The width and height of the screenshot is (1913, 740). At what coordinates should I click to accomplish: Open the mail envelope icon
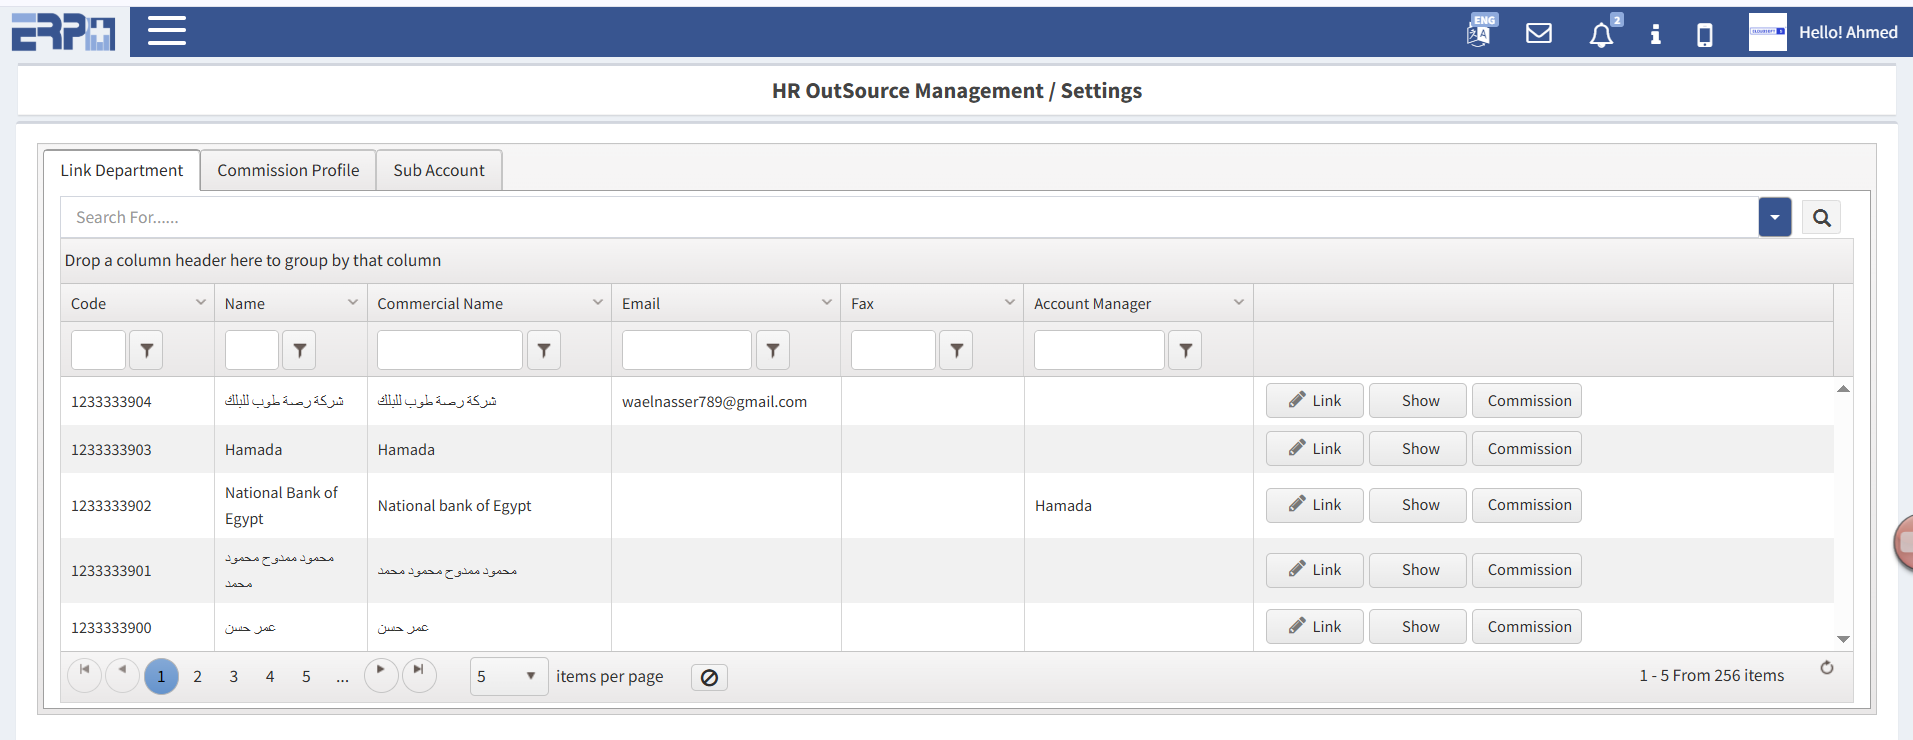[1539, 33]
